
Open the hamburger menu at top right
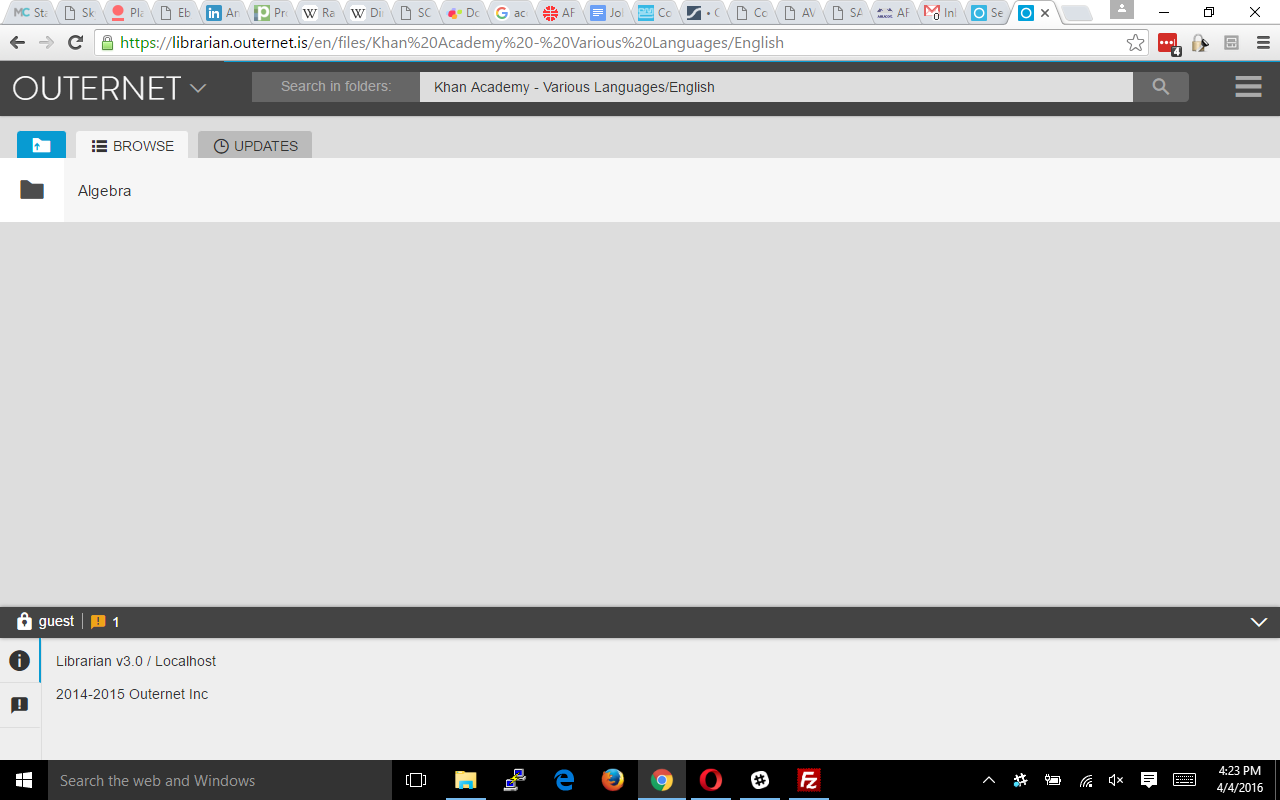coord(1248,87)
